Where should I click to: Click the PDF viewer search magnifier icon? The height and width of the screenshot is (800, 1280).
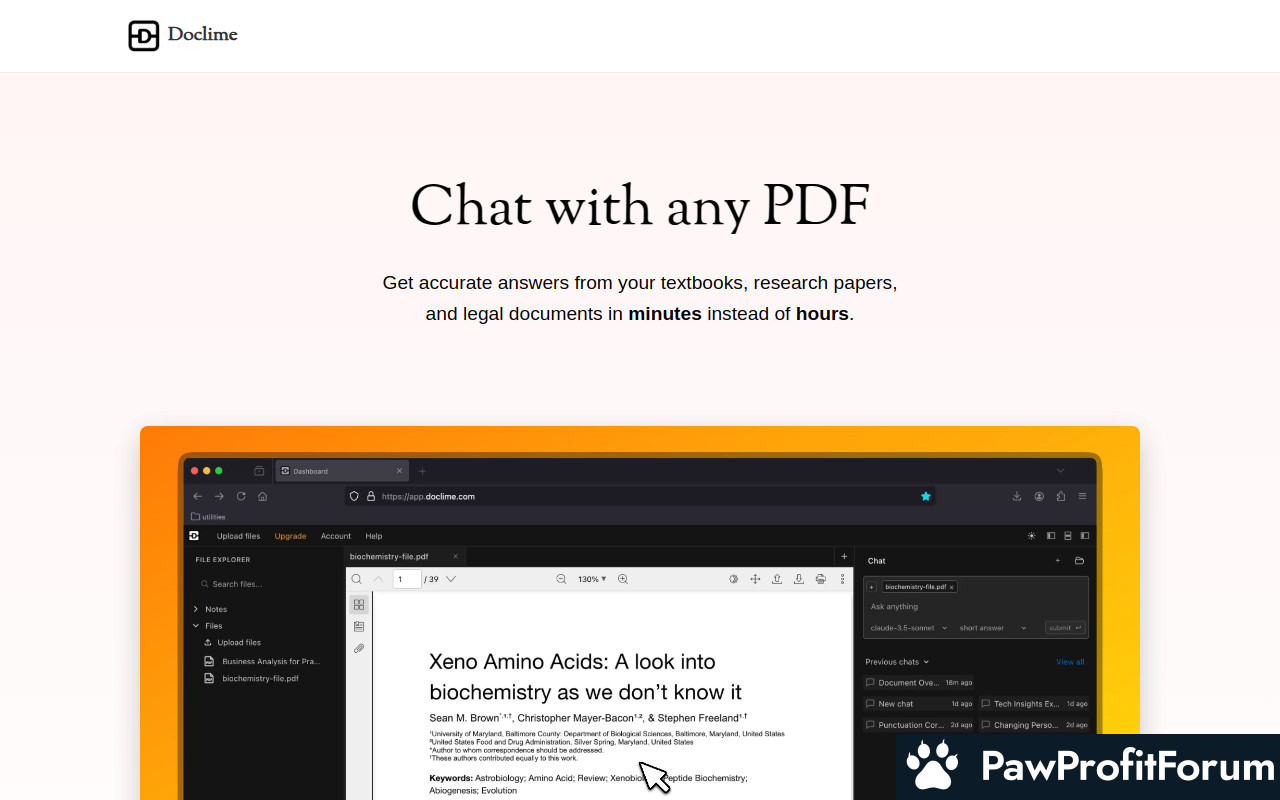pyautogui.click(x=357, y=579)
